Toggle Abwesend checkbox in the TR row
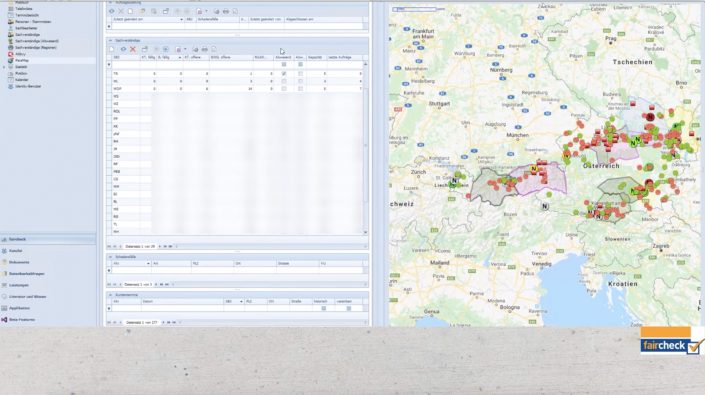 [284, 73]
